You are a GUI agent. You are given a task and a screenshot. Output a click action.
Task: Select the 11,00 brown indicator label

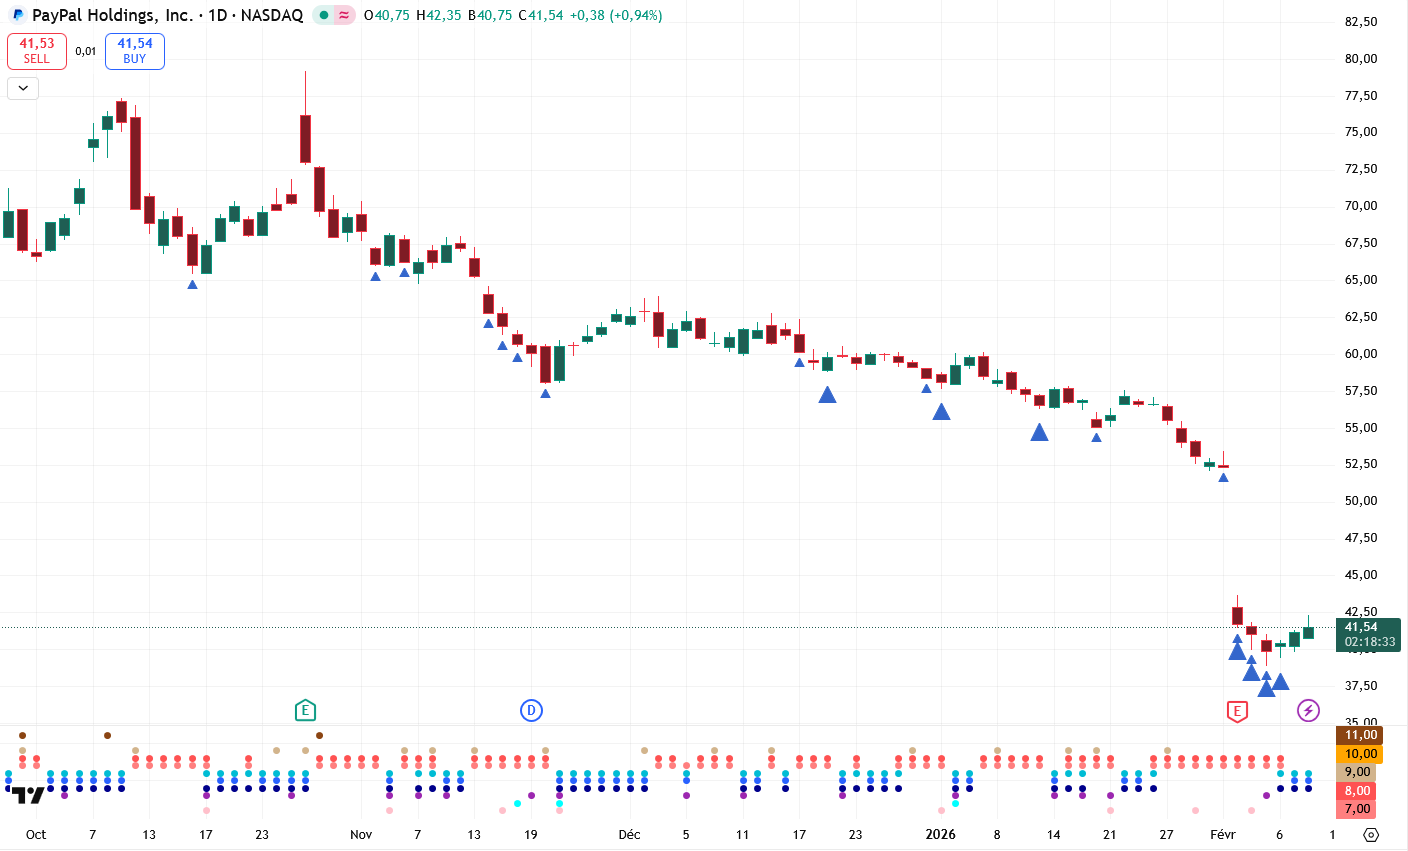click(1360, 735)
